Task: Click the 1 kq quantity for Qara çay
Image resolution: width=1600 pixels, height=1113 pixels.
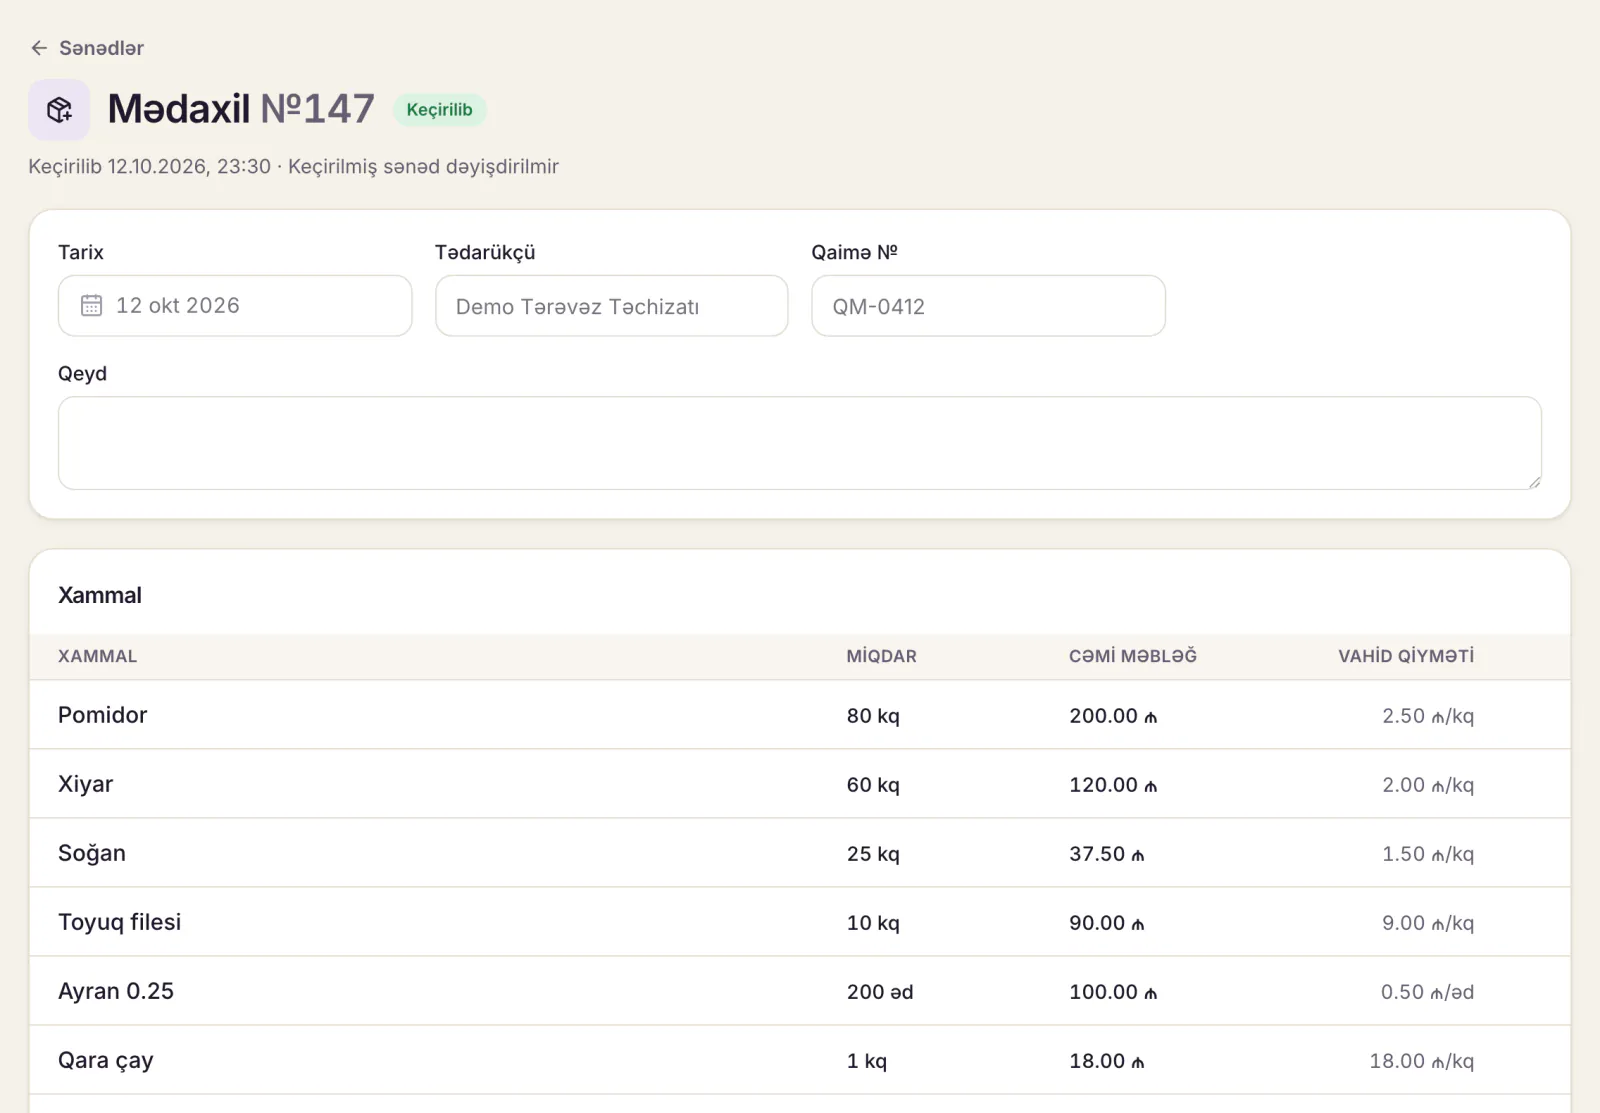Action: point(867,1061)
